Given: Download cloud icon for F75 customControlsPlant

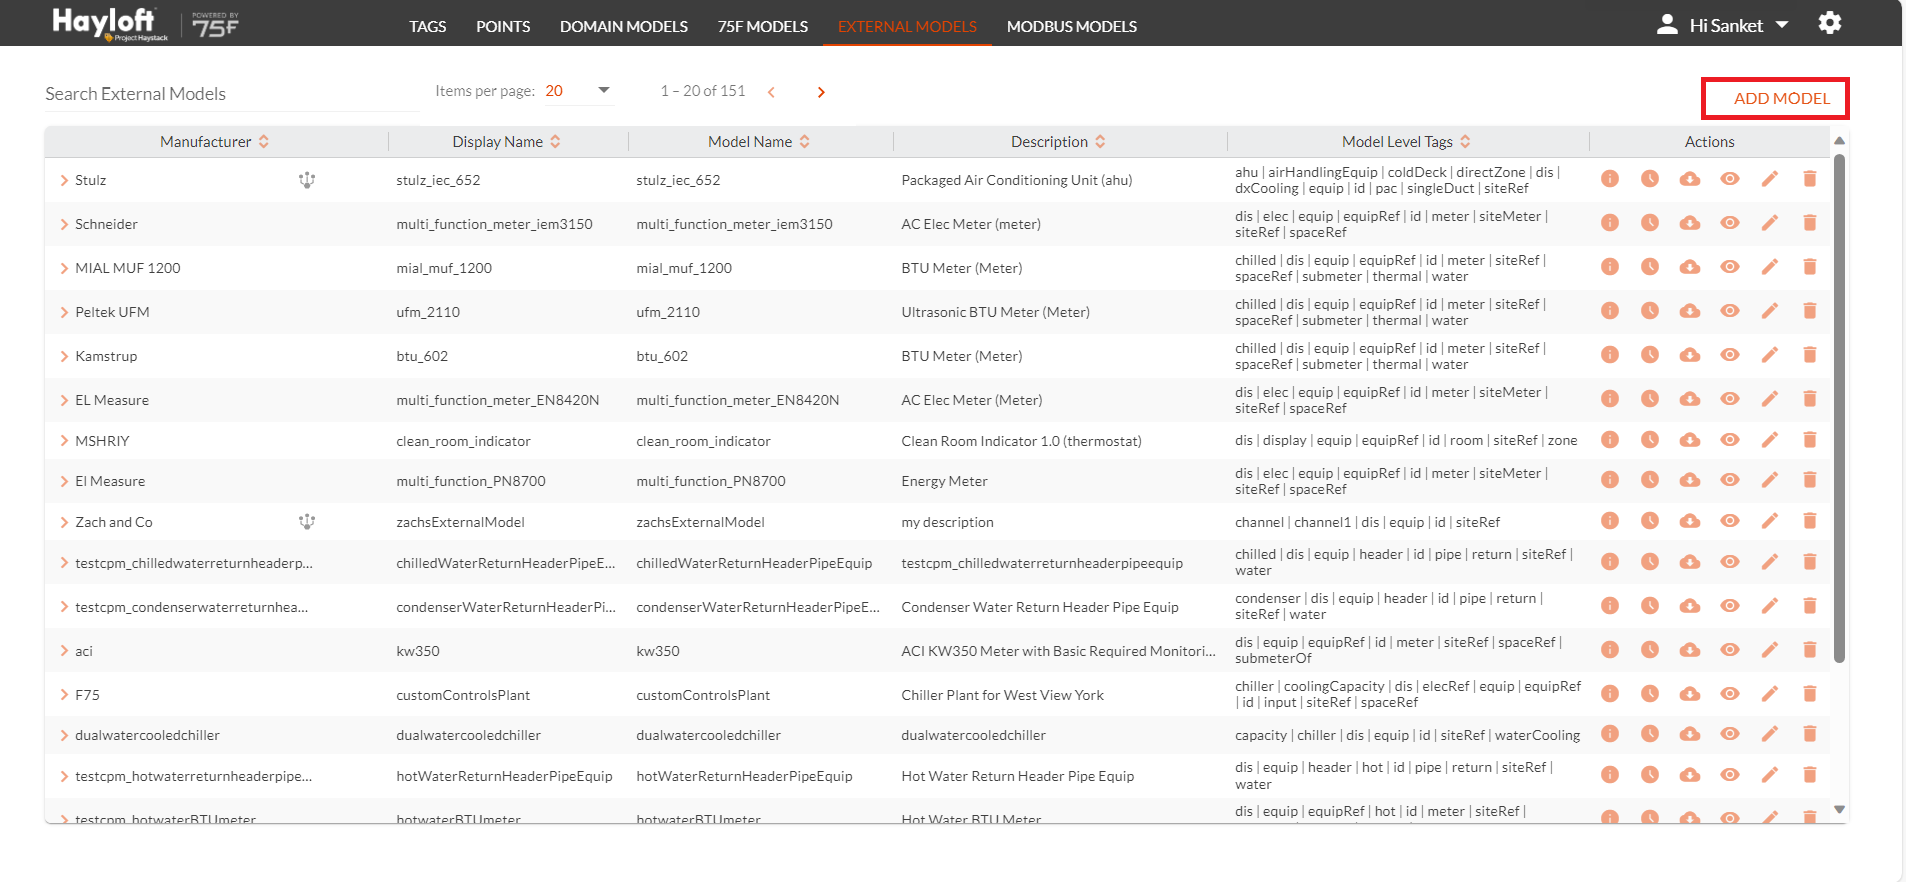Looking at the screenshot, I should pos(1690,694).
